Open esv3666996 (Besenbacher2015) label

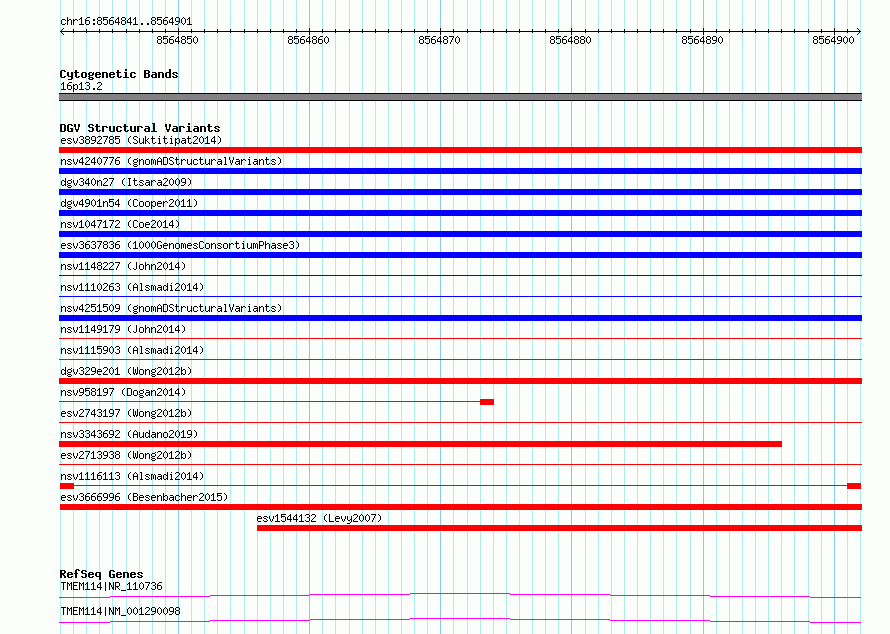click(144, 497)
